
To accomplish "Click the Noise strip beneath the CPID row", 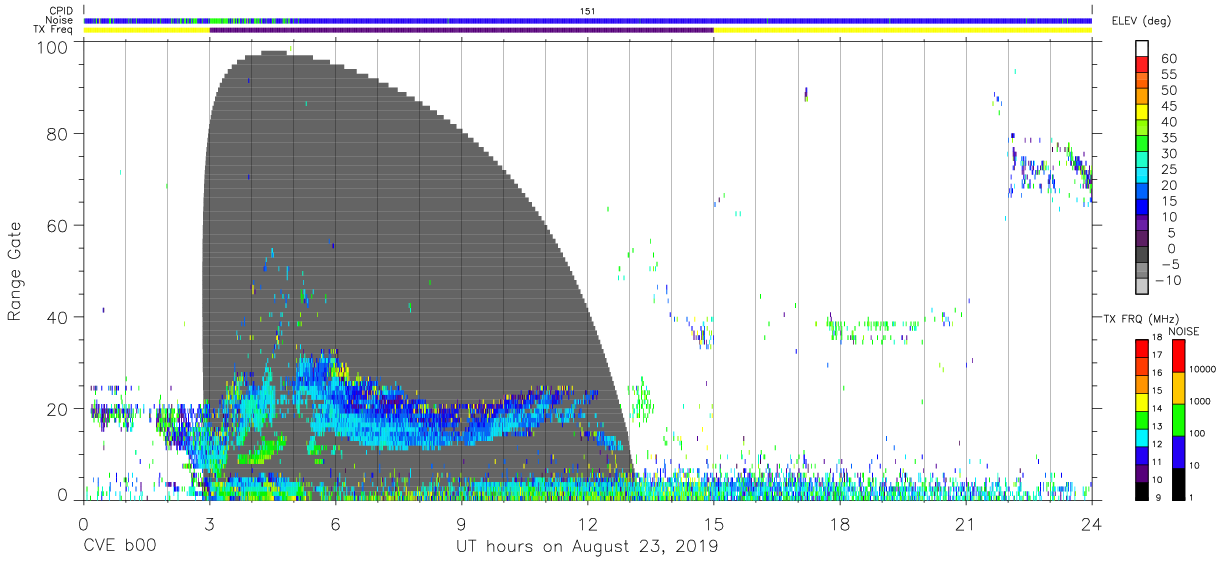I will 588,20.
